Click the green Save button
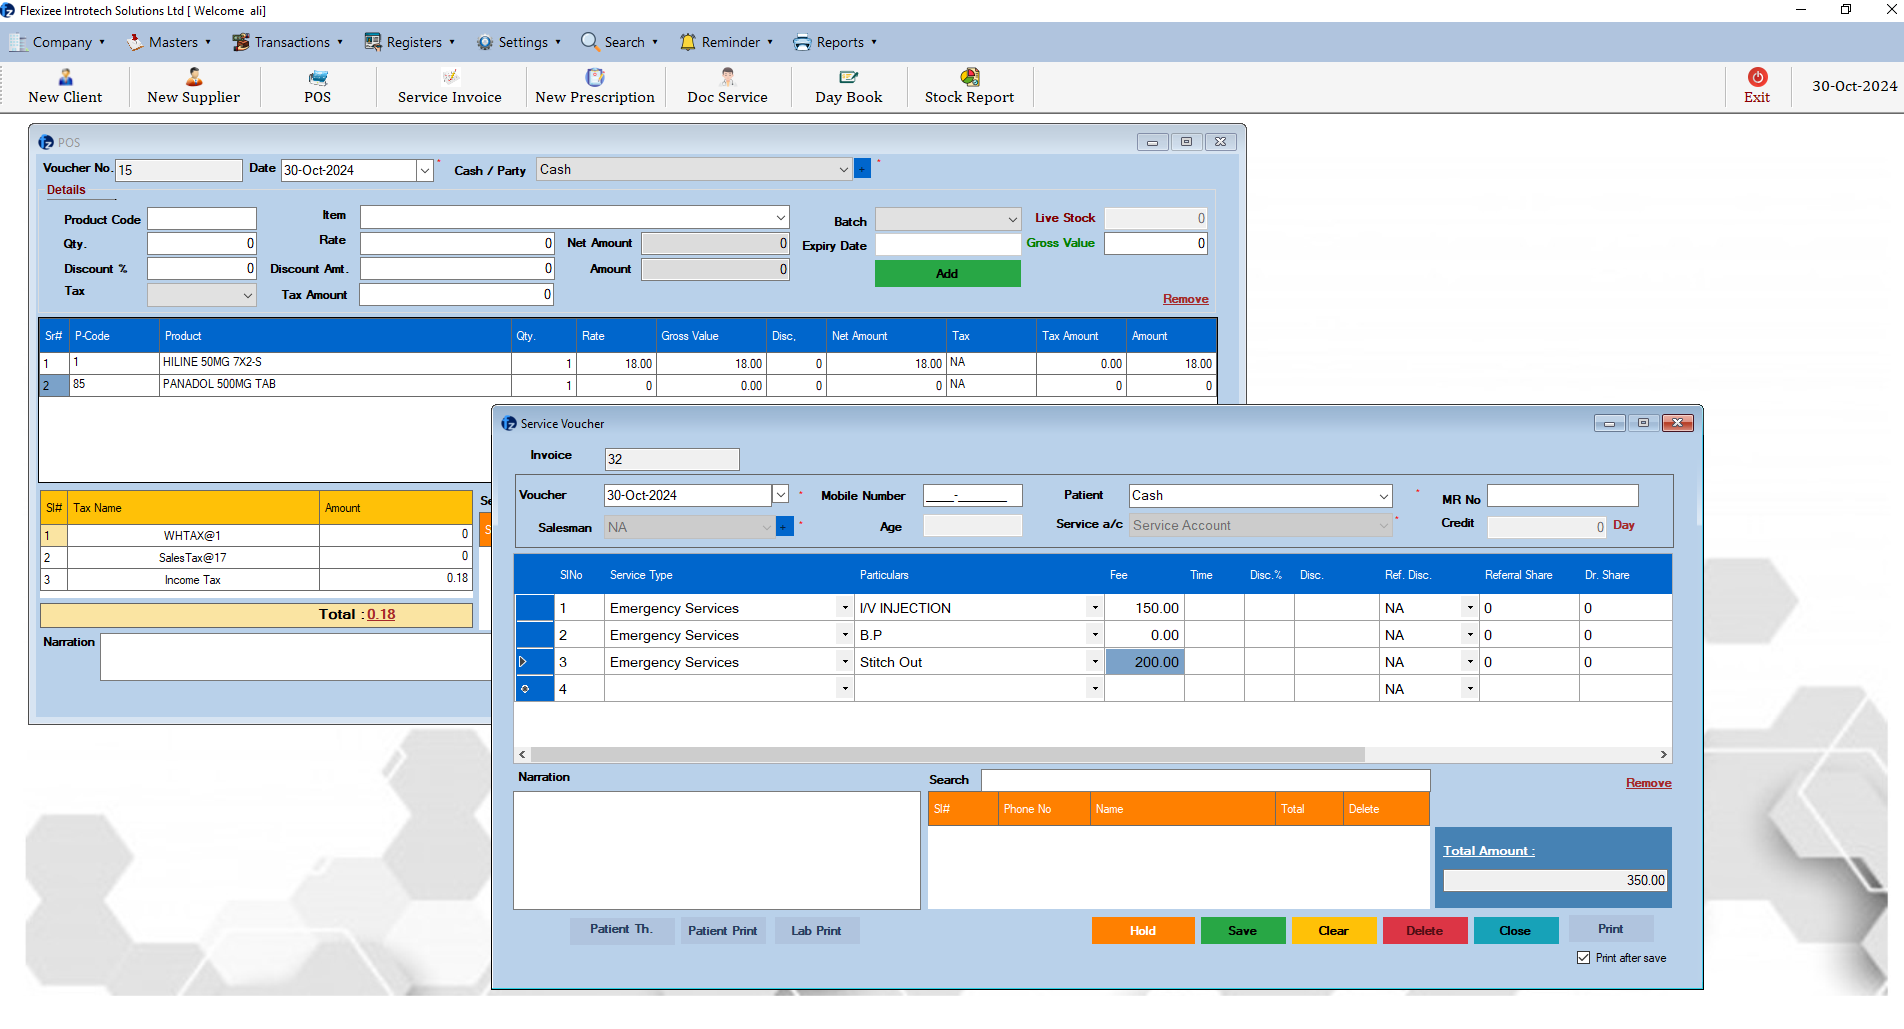1904x1029 pixels. tap(1242, 931)
